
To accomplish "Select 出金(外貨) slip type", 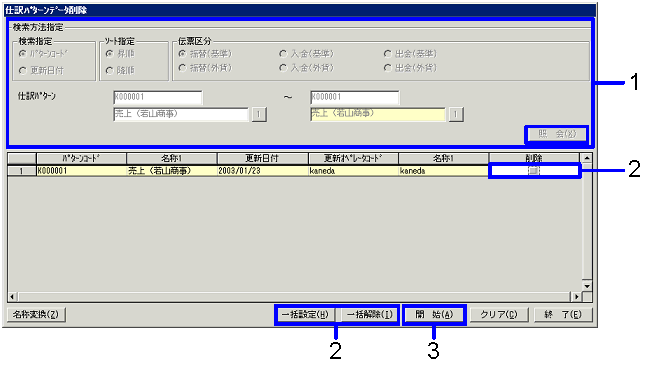I will [387, 68].
